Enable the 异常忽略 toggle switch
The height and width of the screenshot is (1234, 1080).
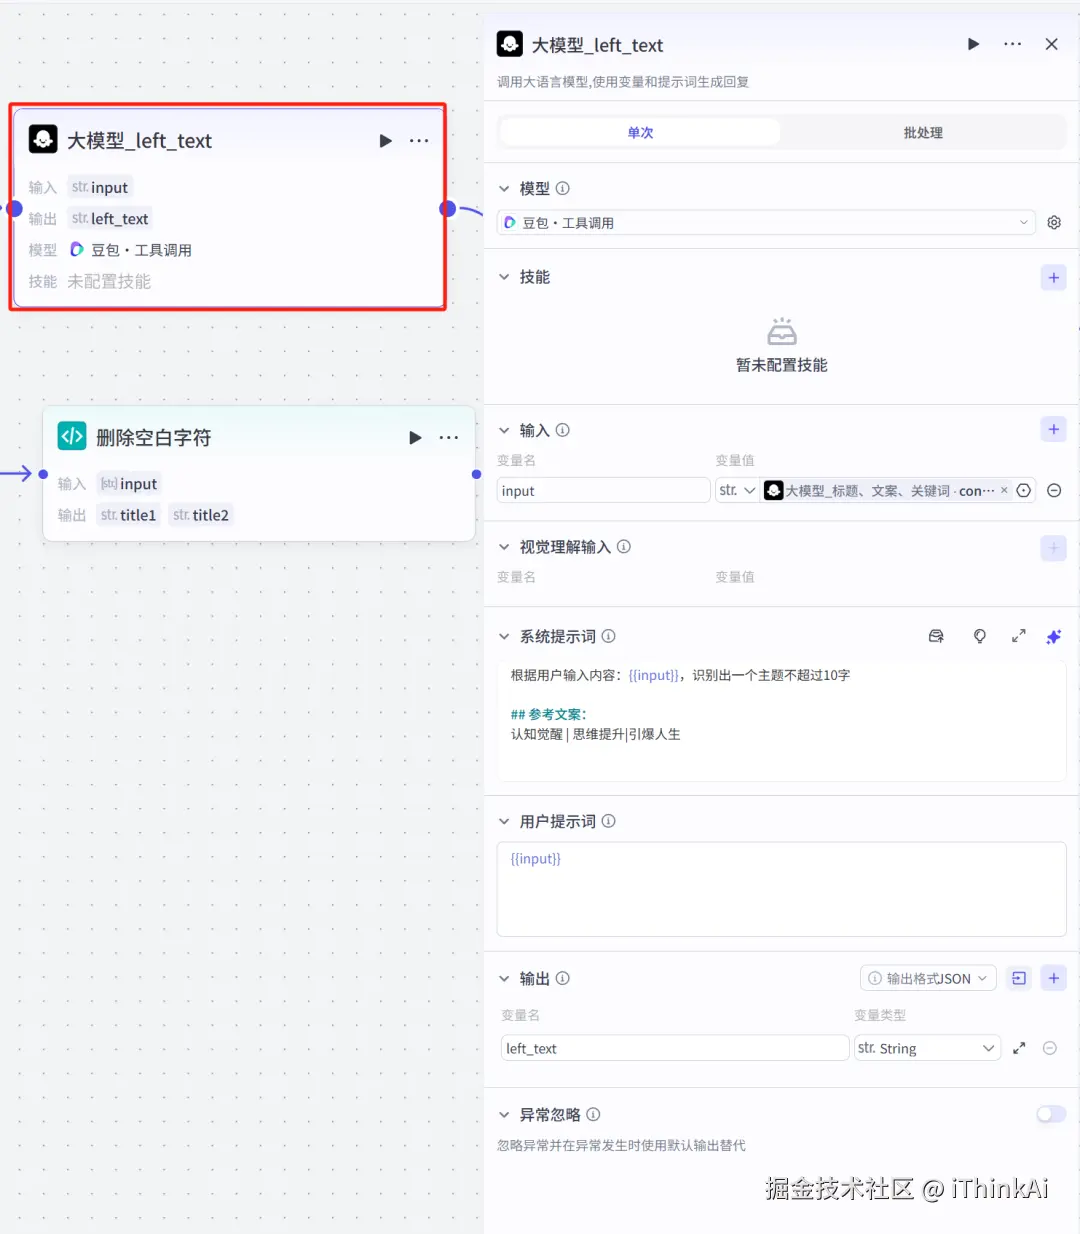pyautogui.click(x=1051, y=1114)
